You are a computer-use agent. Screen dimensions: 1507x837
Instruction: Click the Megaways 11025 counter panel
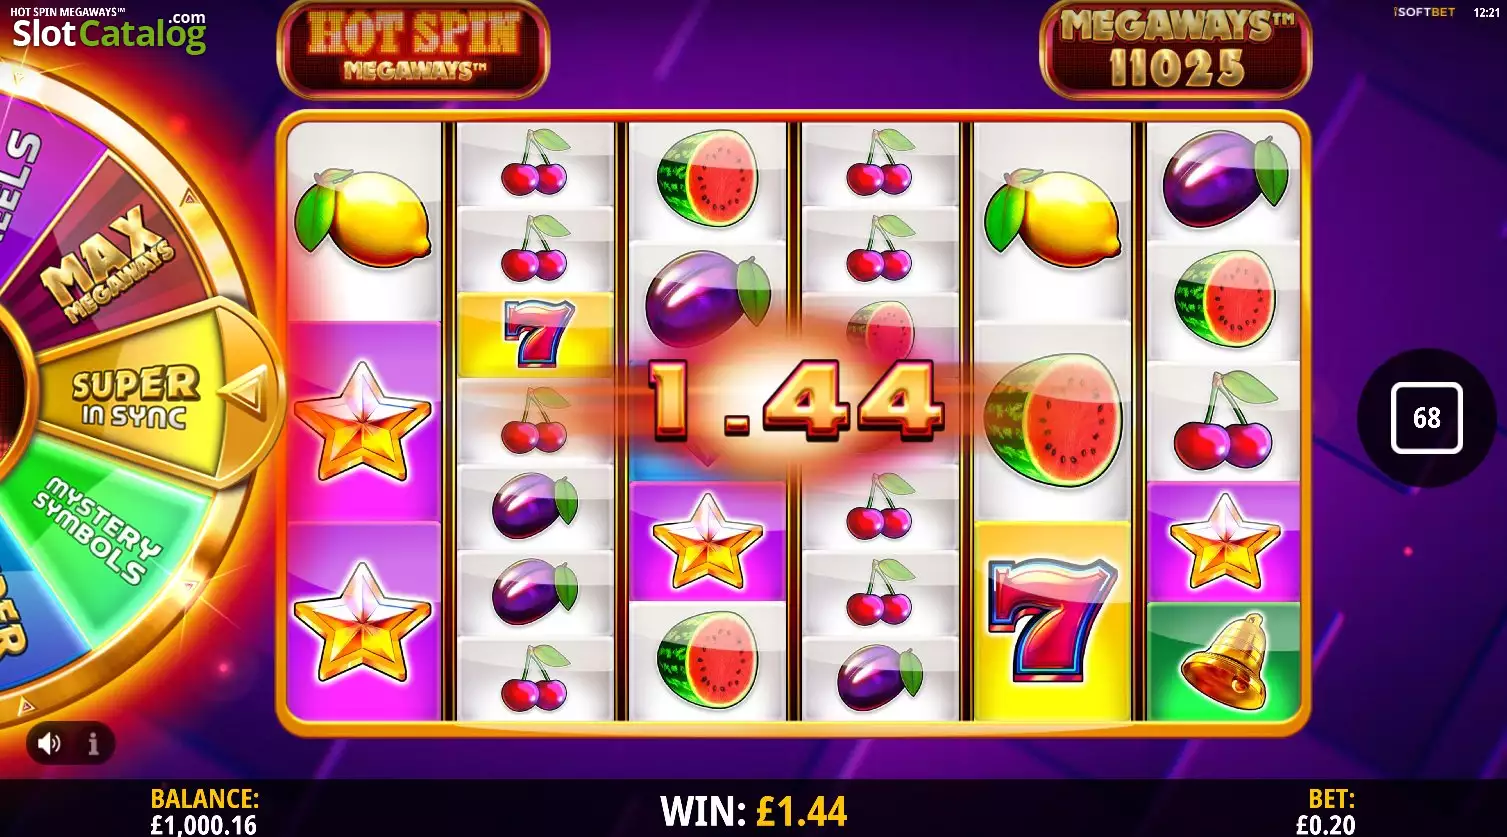[x=1175, y=48]
